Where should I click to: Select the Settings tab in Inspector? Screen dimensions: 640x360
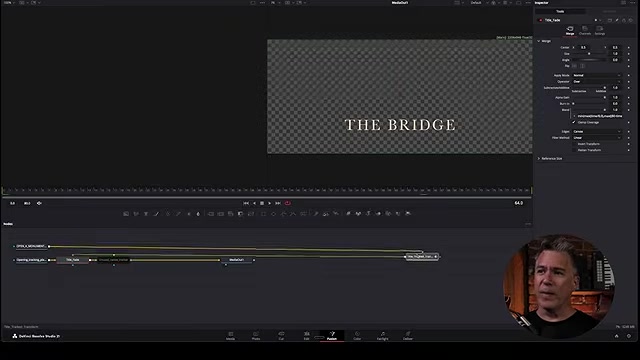(x=600, y=31)
